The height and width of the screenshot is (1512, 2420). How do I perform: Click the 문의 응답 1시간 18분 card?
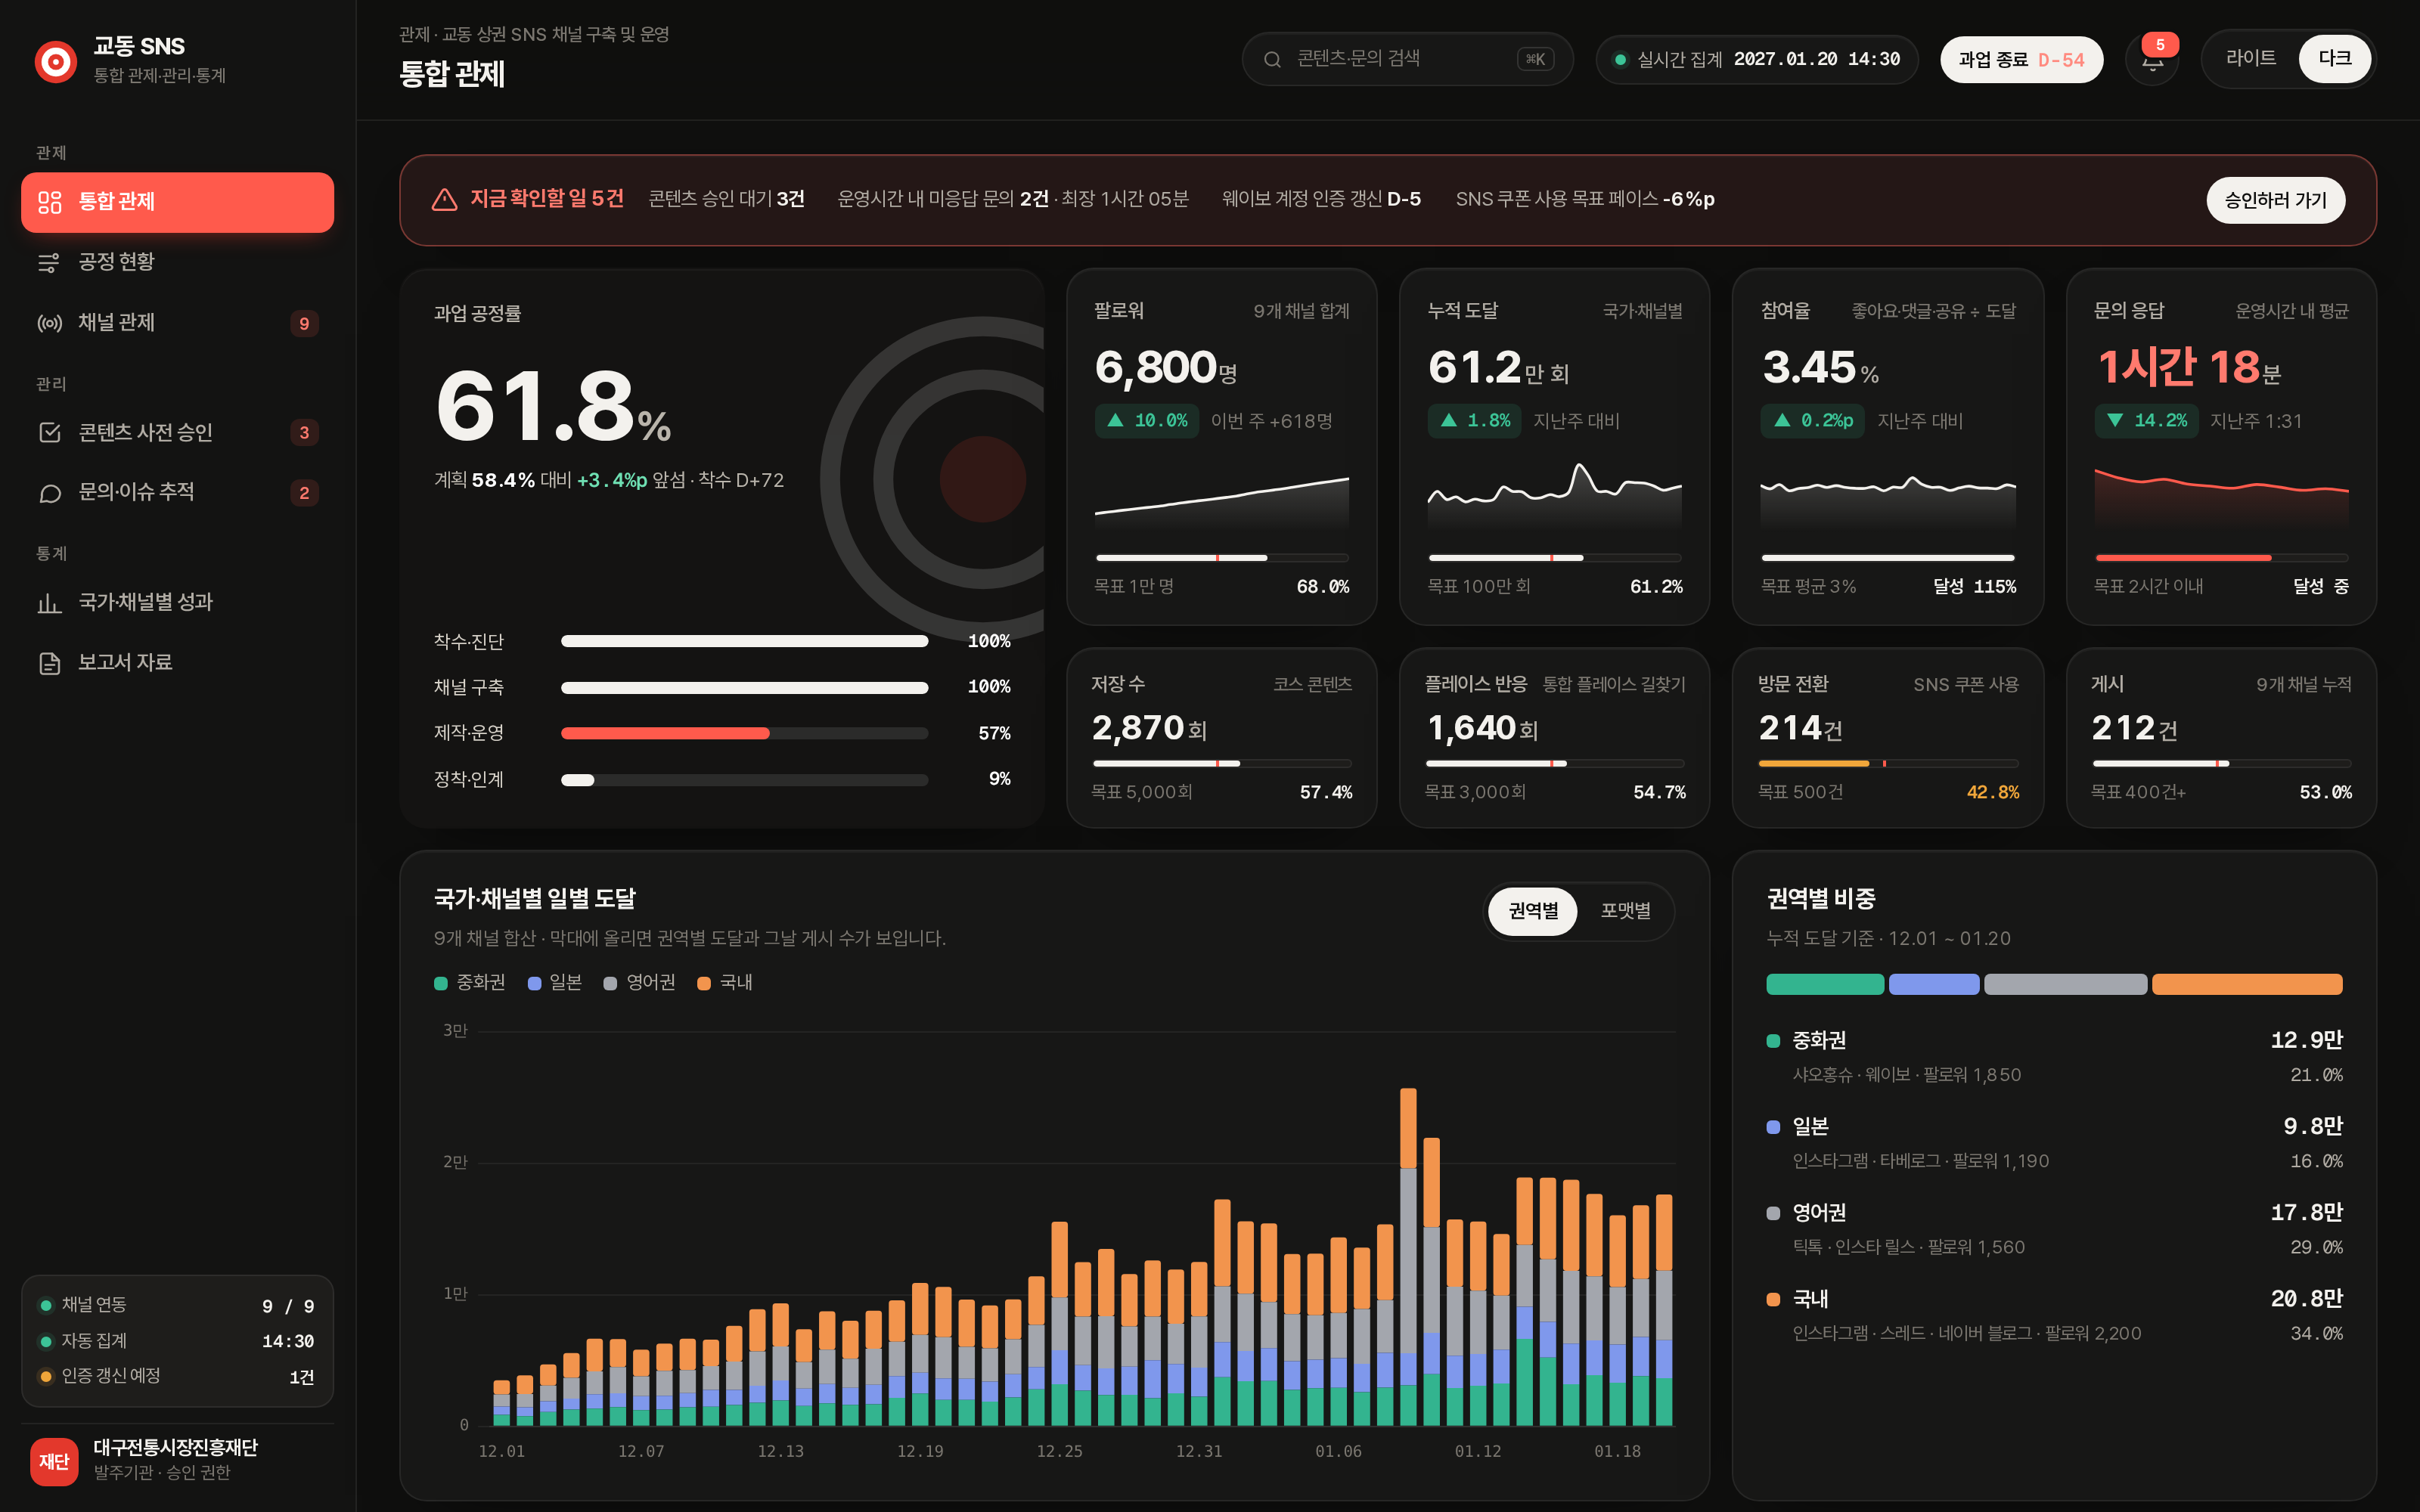(2220, 447)
